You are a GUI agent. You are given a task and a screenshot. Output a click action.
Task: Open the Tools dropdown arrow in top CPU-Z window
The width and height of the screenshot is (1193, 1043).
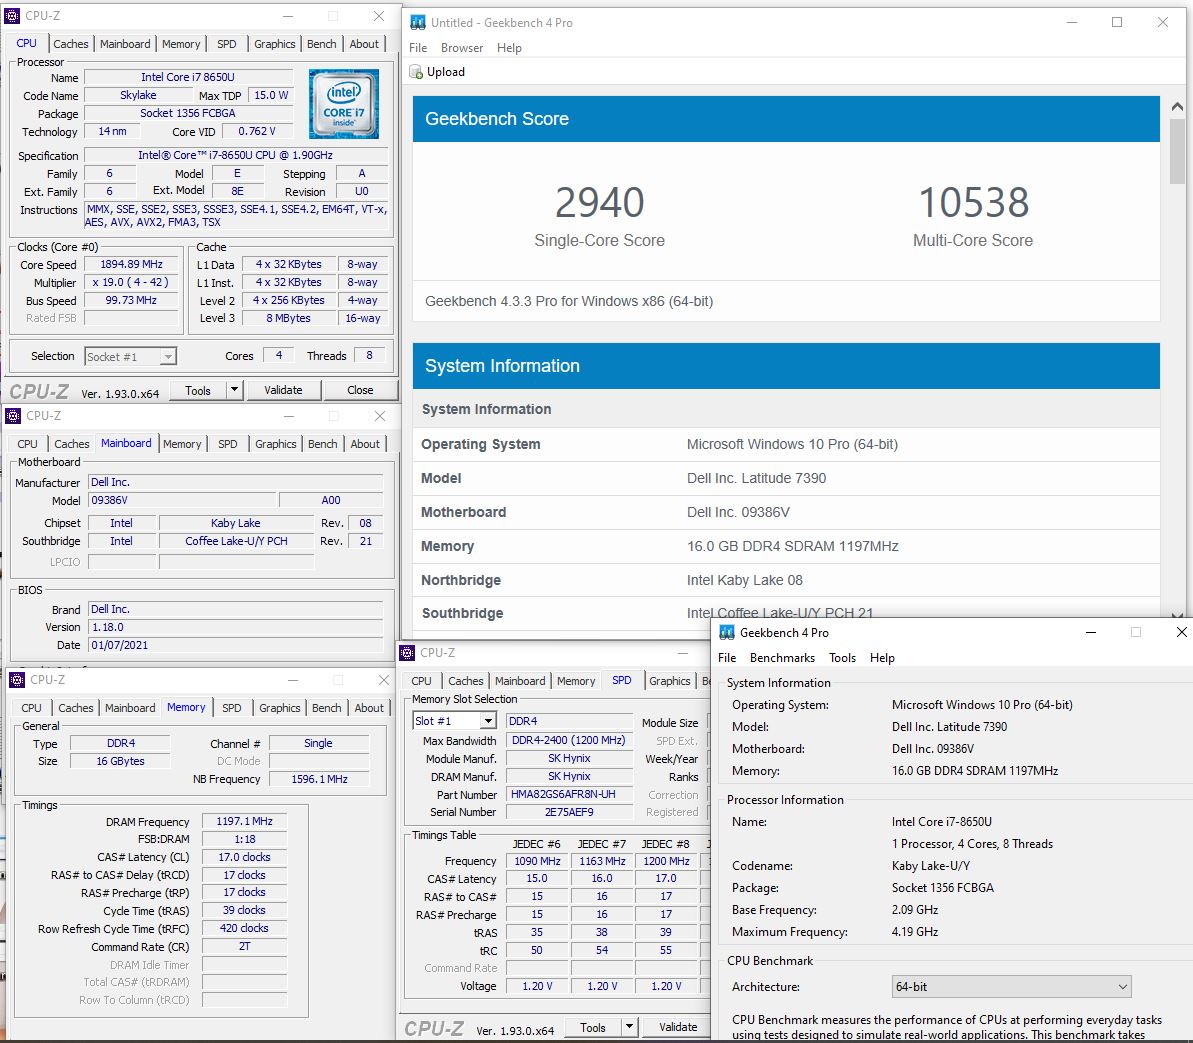point(234,390)
